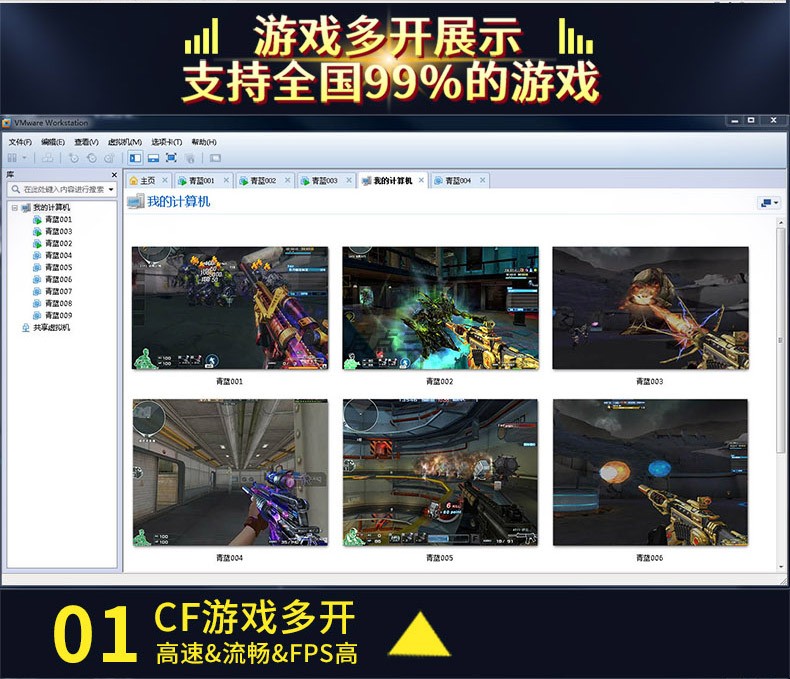
Task: Close the 我的计算机 tab
Action: [421, 180]
